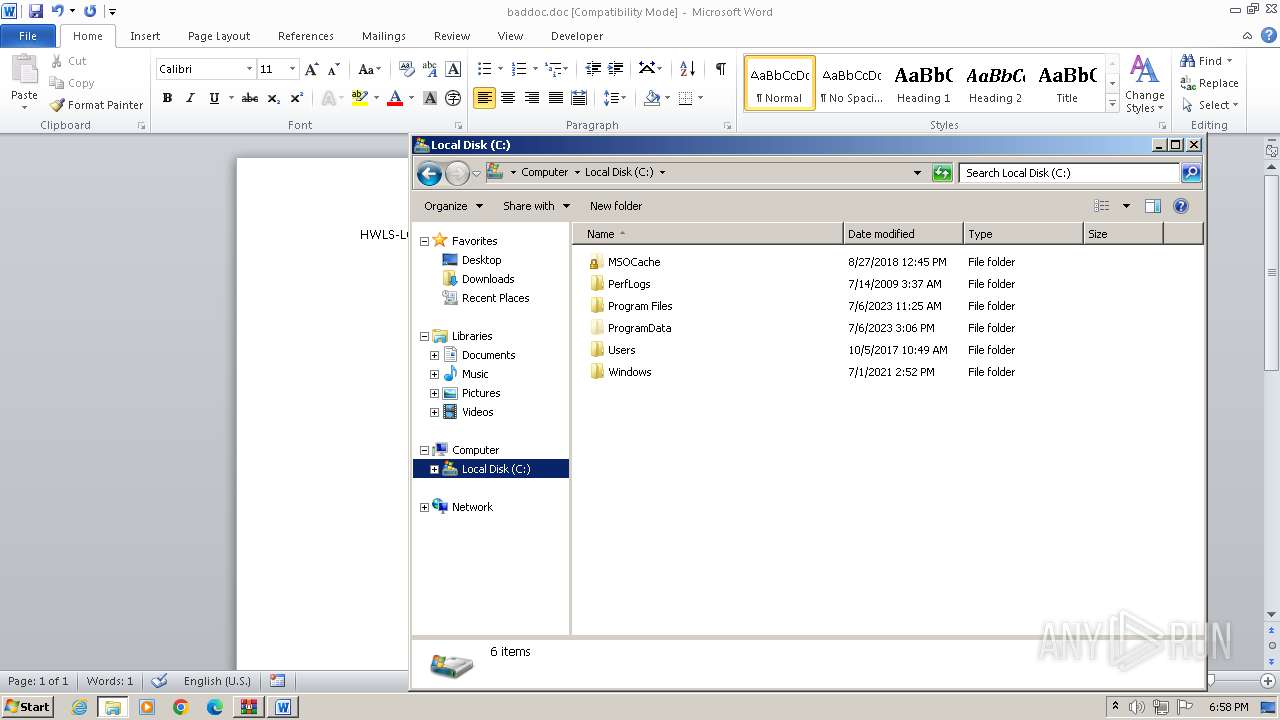Click the font color A button
The height and width of the screenshot is (720, 1280).
click(395, 98)
